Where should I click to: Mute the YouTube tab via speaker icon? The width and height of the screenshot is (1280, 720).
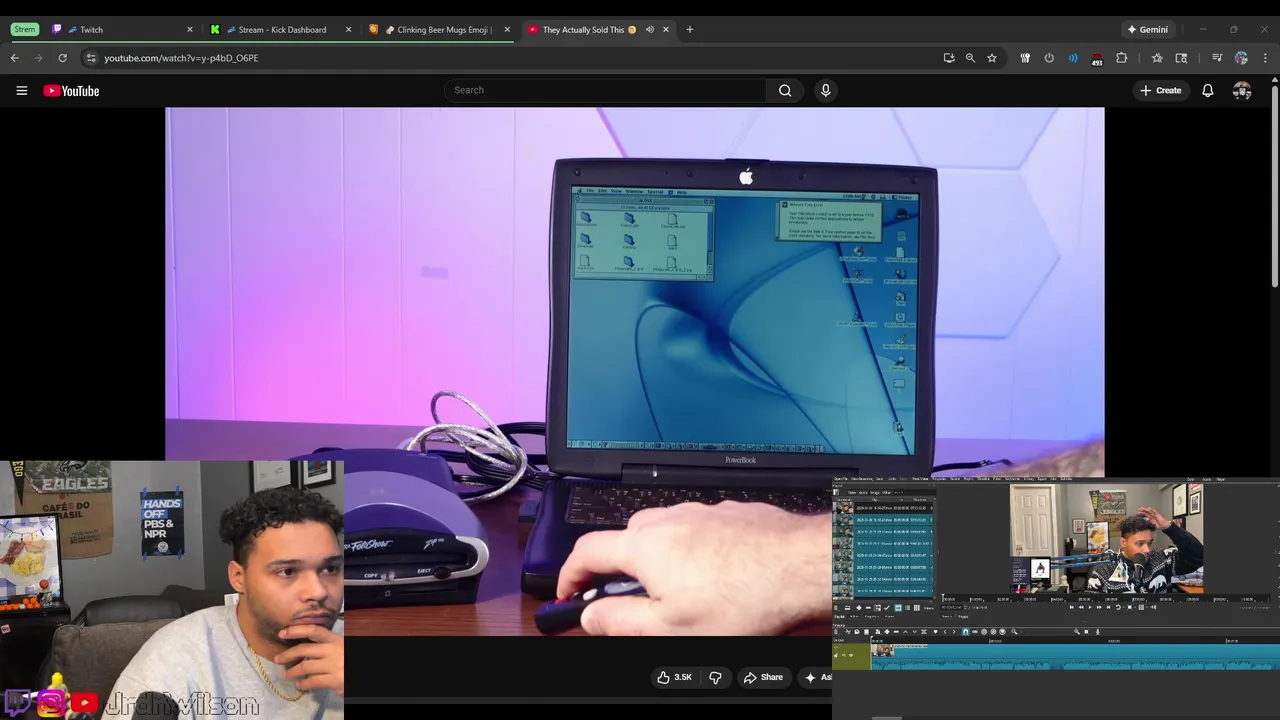click(649, 29)
